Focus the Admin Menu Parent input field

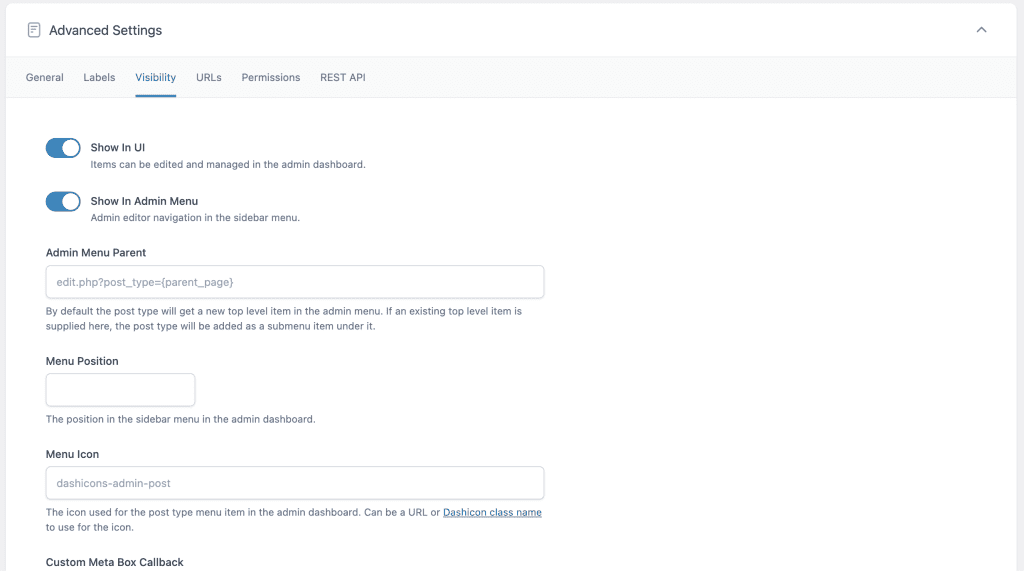pyautogui.click(x=295, y=282)
